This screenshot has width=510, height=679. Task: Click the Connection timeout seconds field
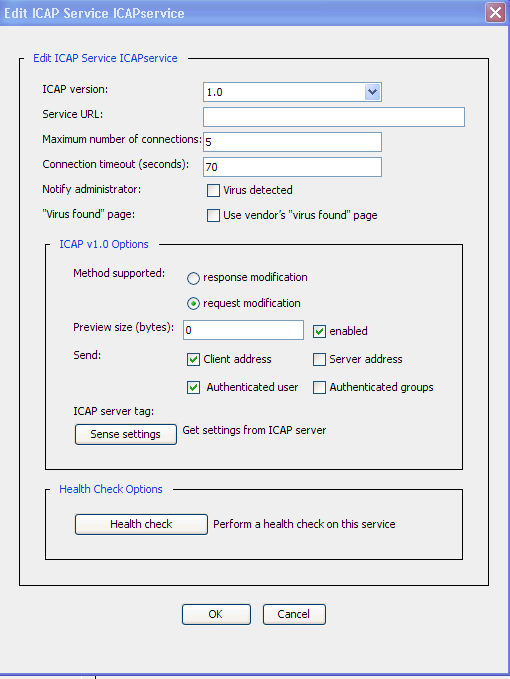coord(292,167)
